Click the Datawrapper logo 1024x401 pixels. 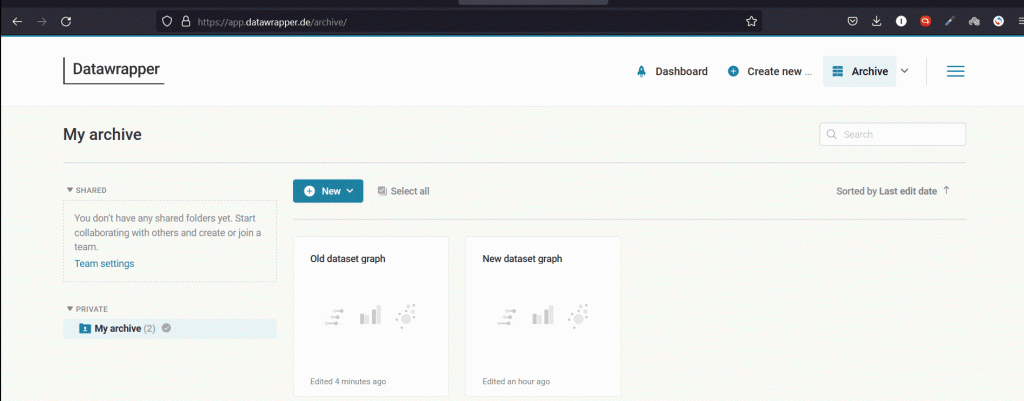(x=114, y=70)
